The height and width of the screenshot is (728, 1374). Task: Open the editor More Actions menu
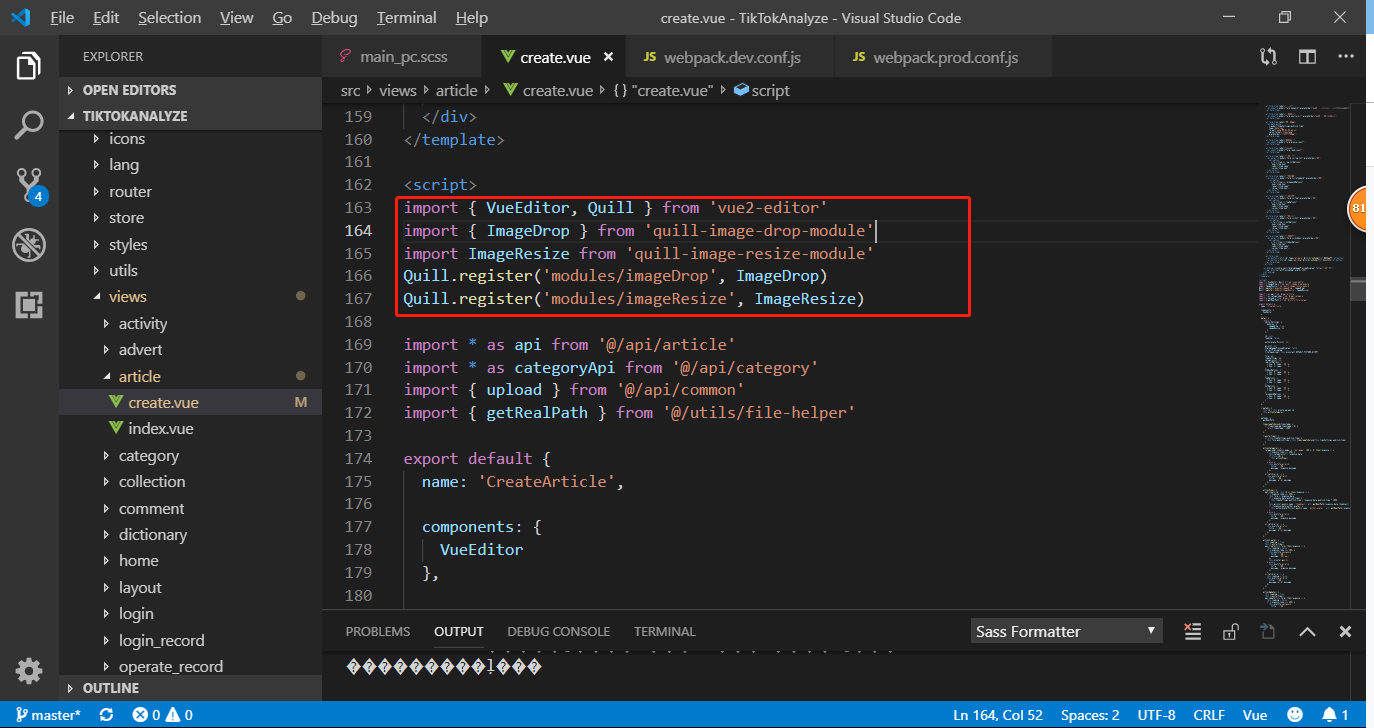(x=1345, y=57)
